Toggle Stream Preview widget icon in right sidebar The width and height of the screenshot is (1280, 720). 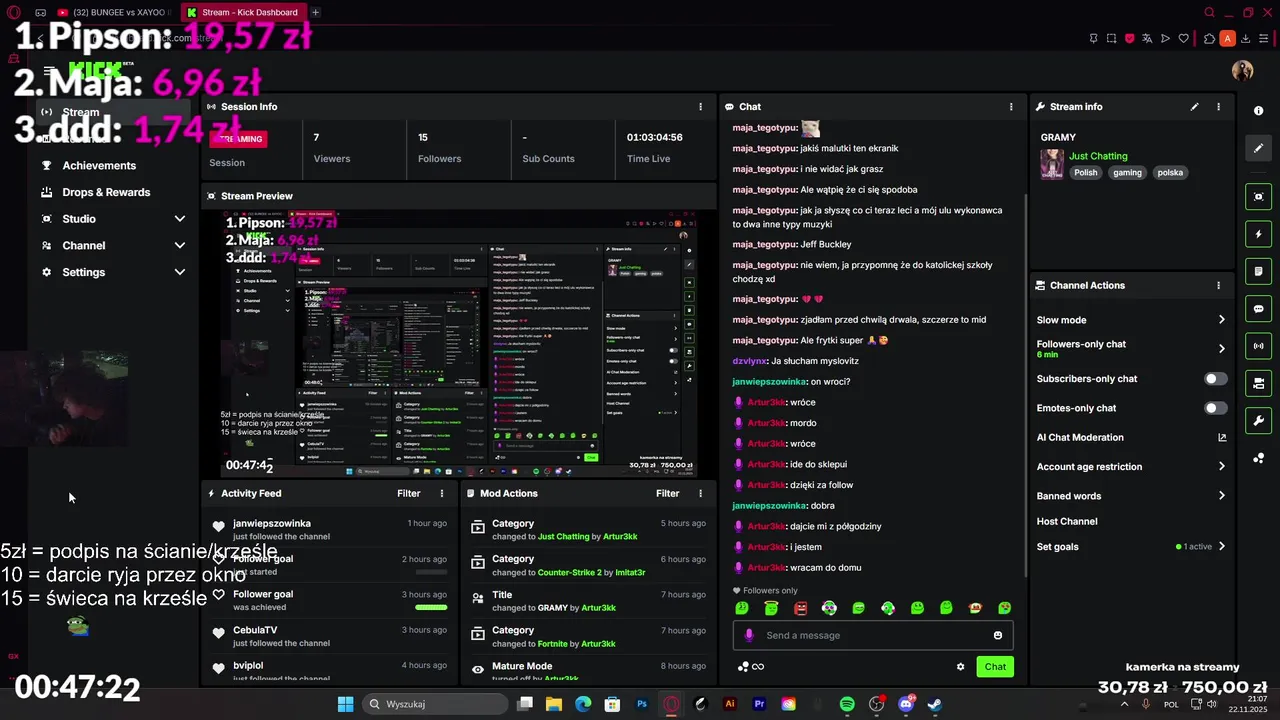[x=1259, y=197]
